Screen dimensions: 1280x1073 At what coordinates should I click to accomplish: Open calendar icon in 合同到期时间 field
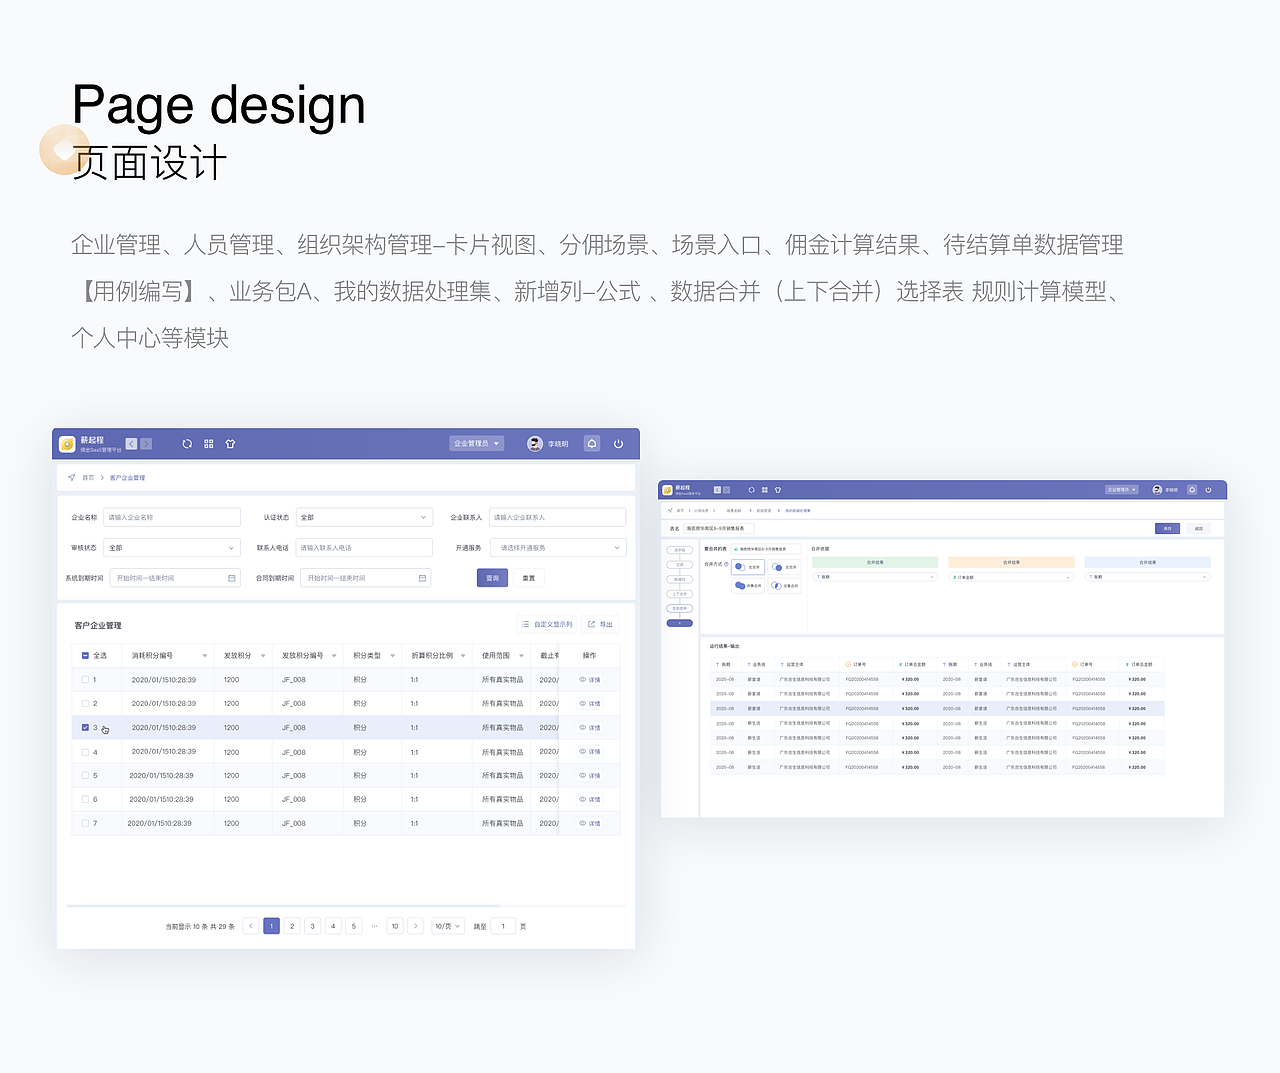[x=422, y=578]
